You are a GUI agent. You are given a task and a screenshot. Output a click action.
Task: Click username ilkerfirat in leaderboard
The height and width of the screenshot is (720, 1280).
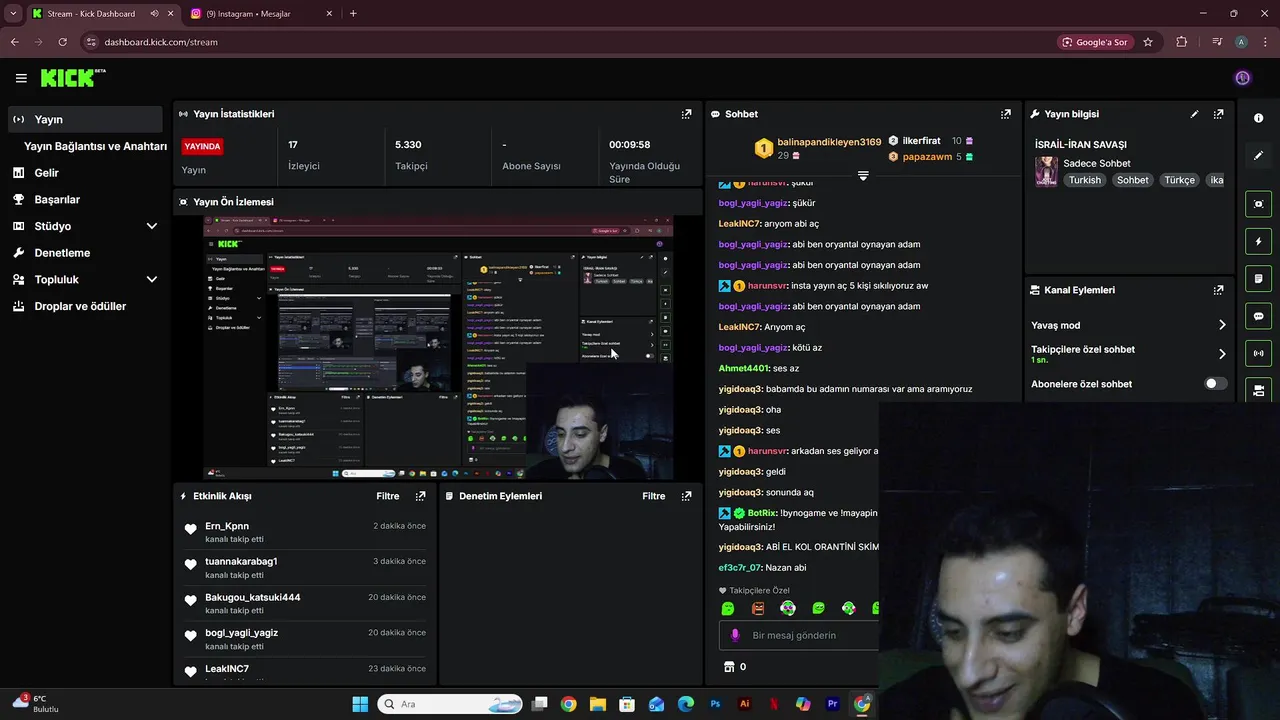921,141
